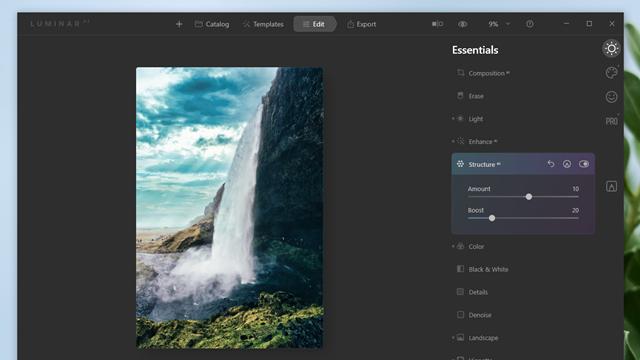
Task: Click the Black & White icon
Action: [x=460, y=269]
